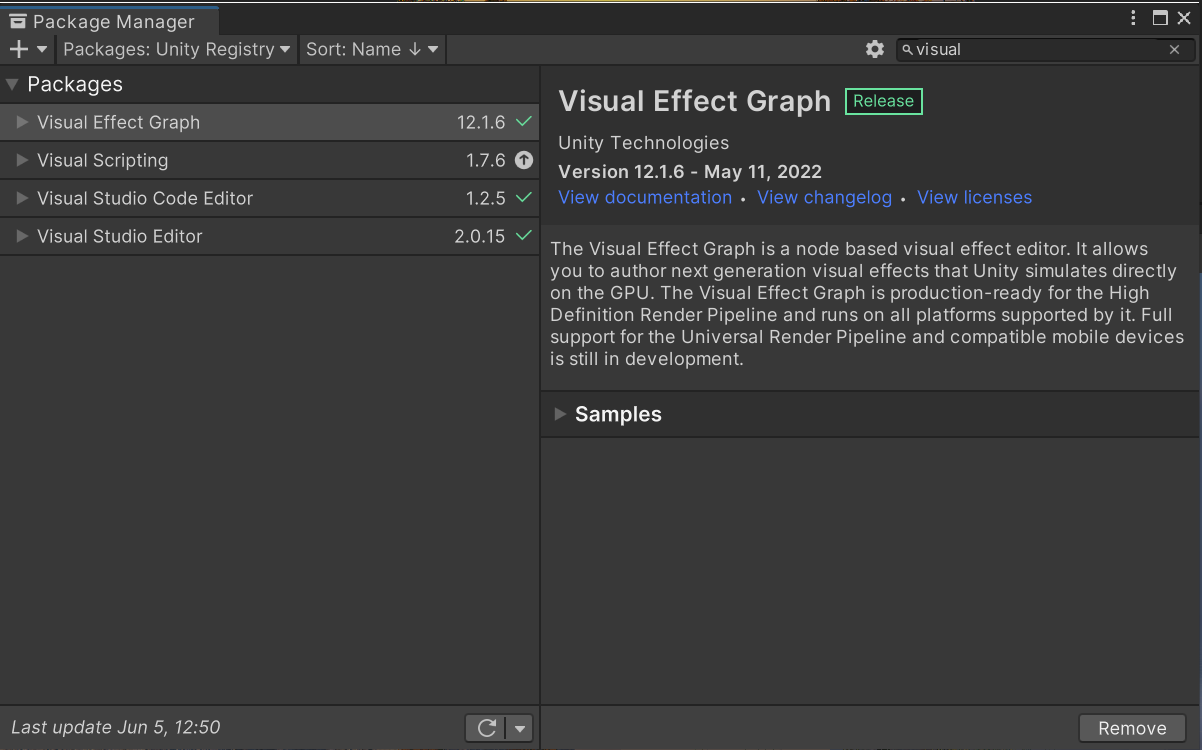Click the Release tag badge

coord(883,101)
